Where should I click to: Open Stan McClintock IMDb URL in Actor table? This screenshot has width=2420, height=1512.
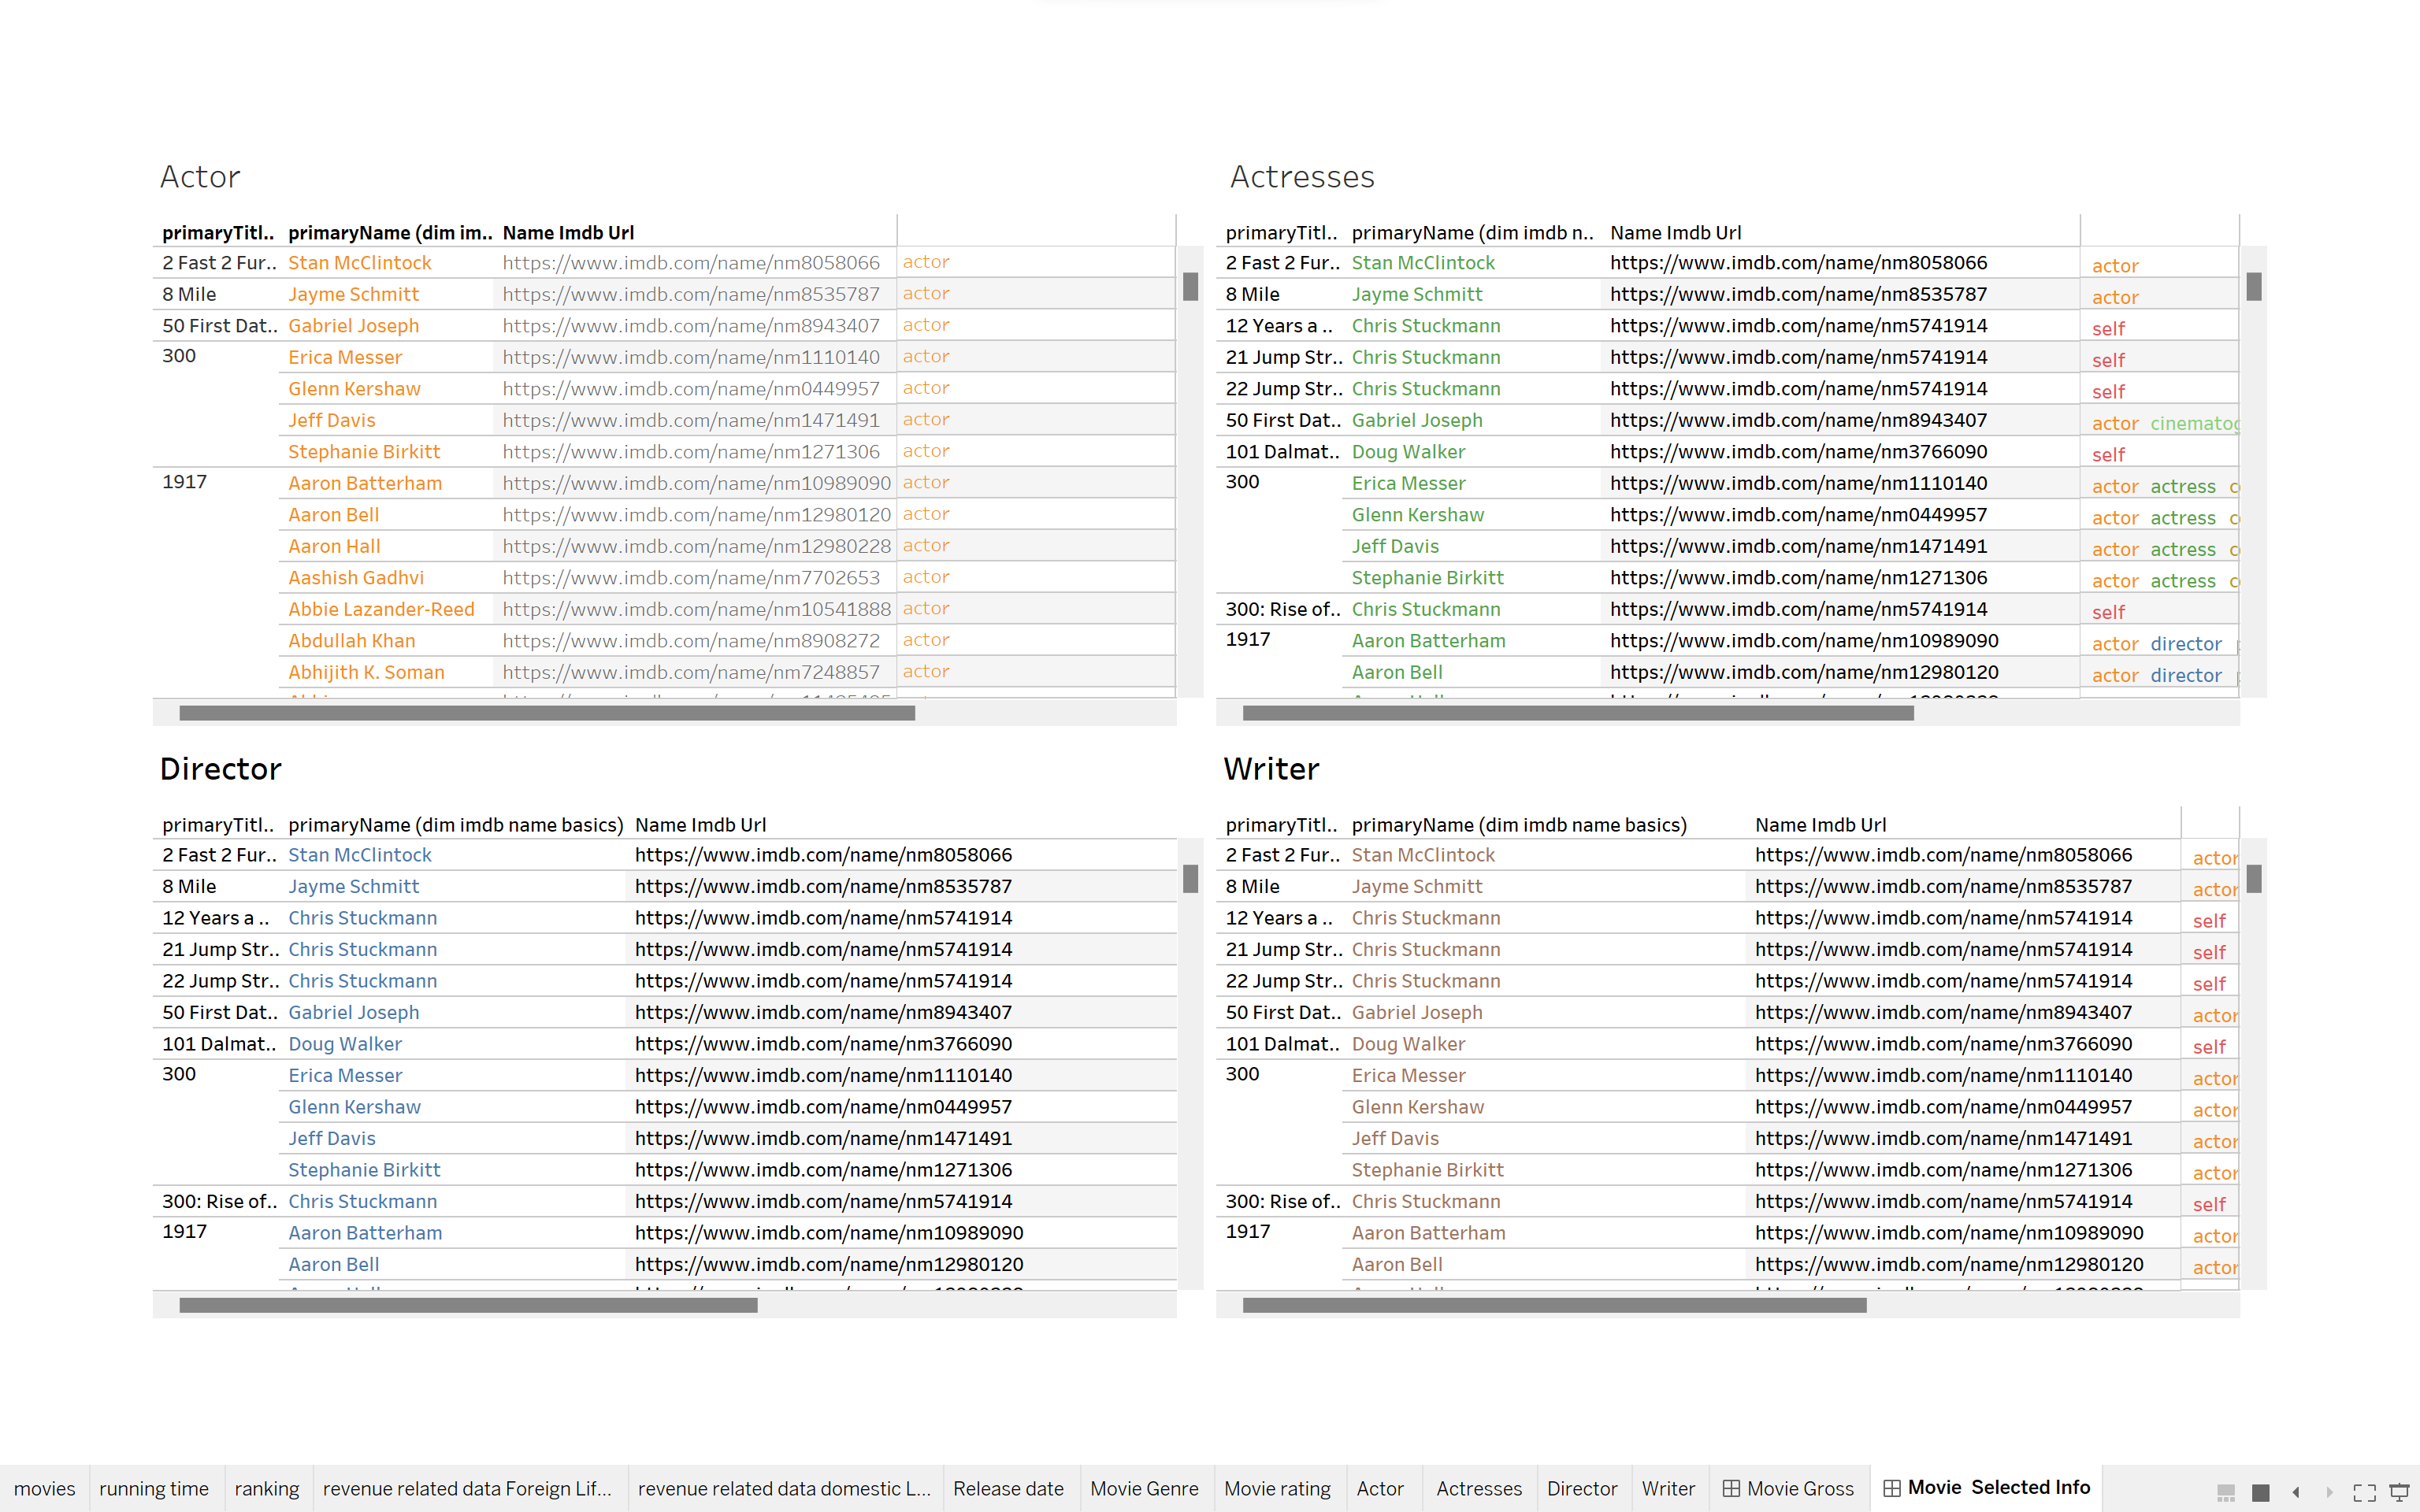pos(690,262)
